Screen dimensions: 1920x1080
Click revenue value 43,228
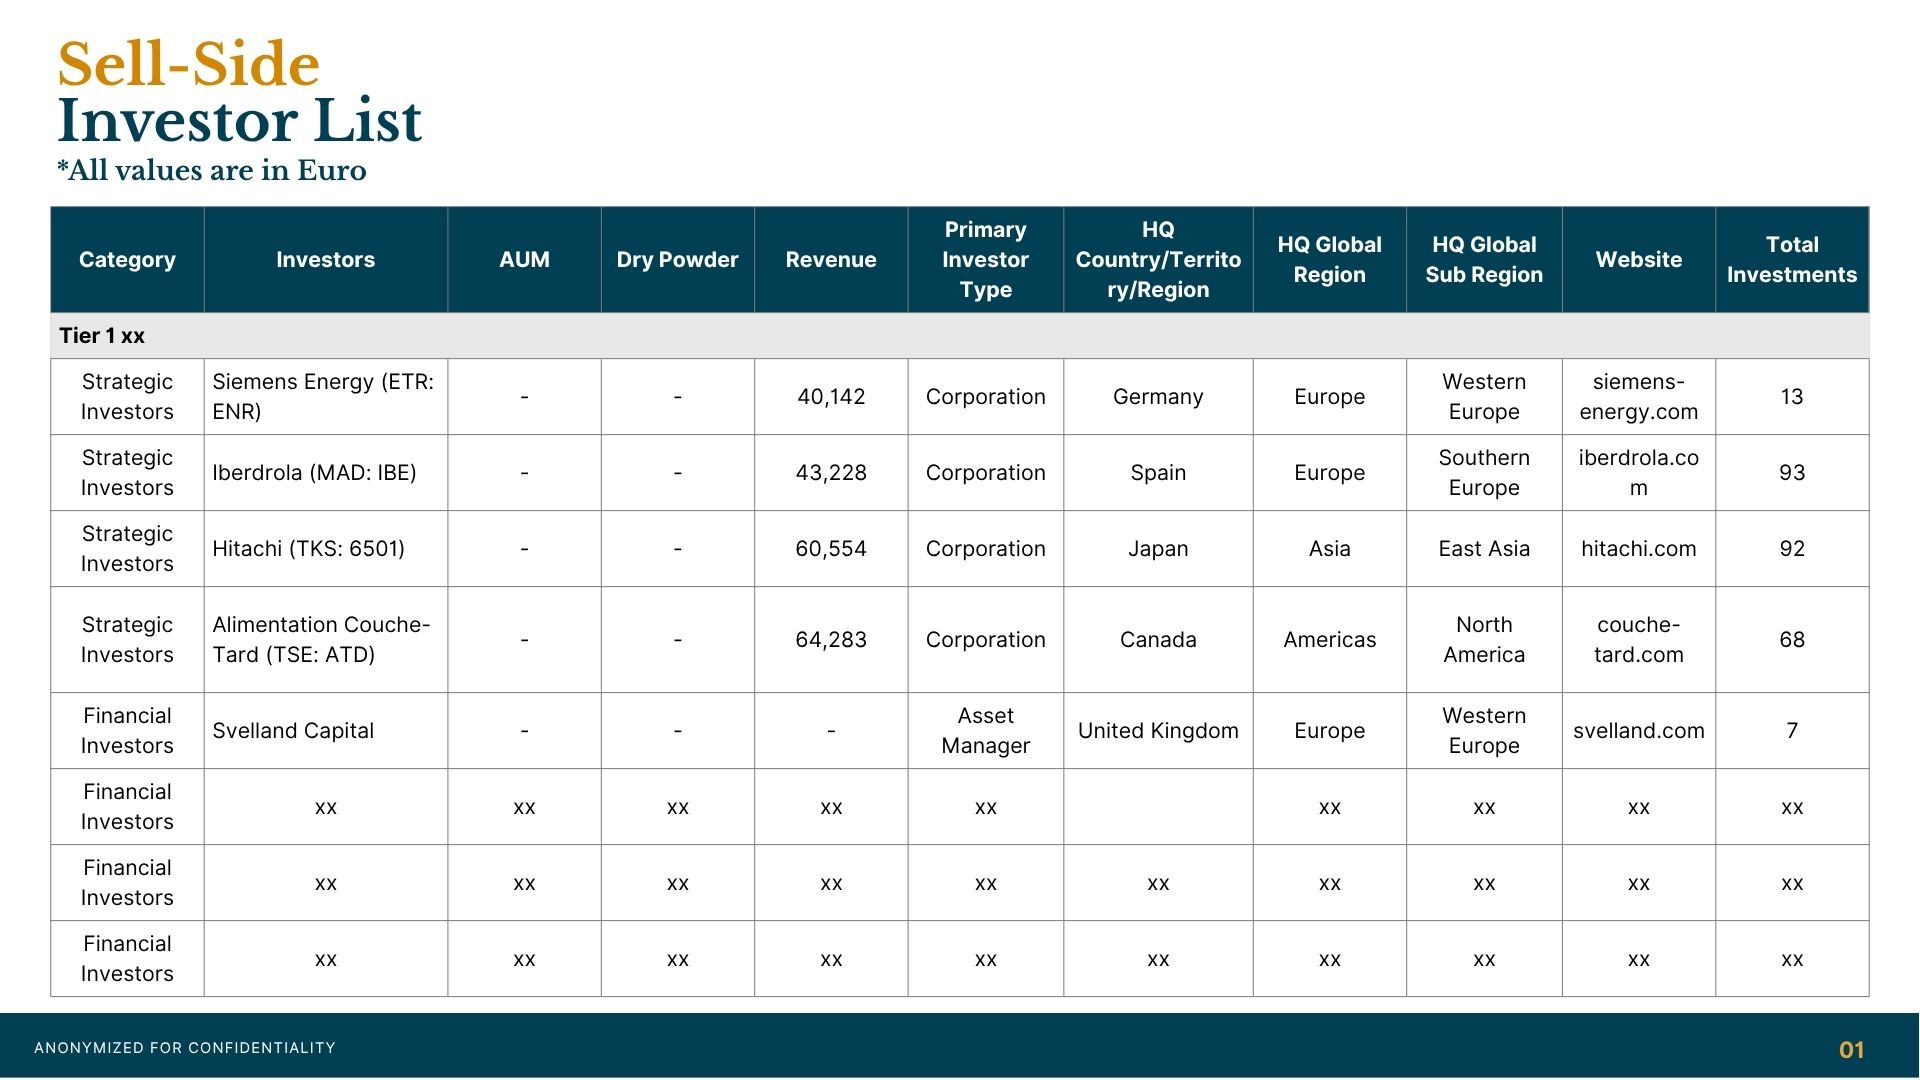[831, 473]
